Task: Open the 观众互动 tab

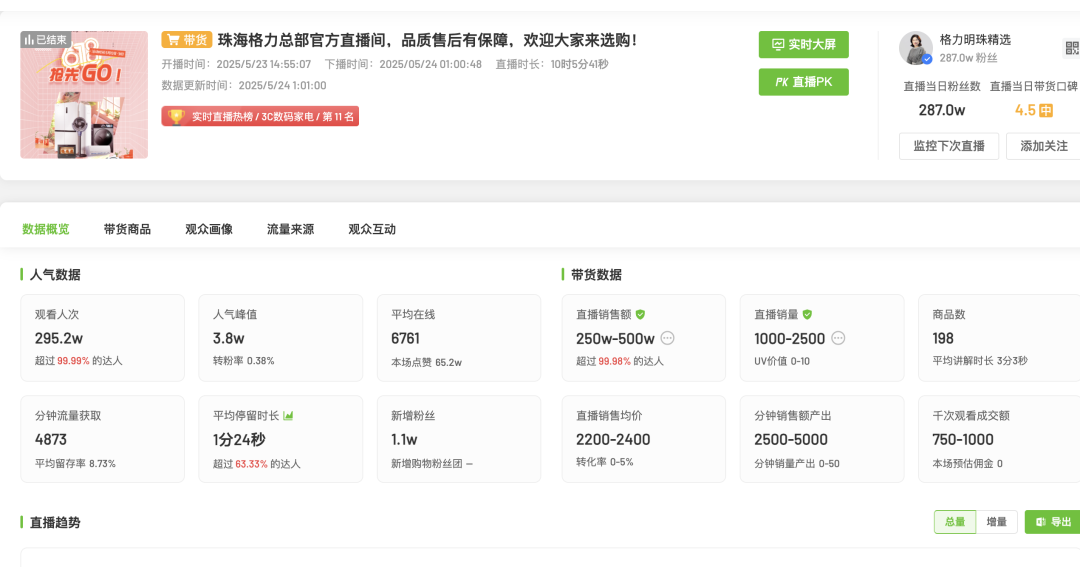Action: (372, 229)
